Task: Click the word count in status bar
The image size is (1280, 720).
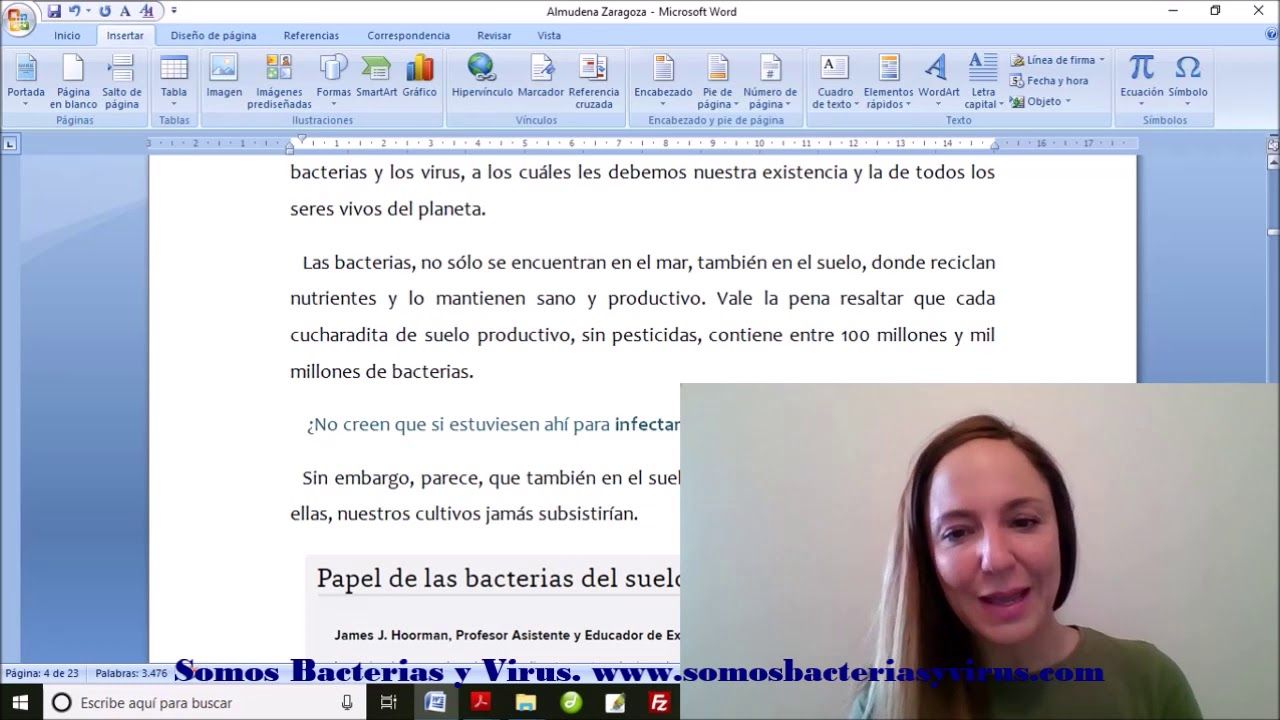Action: tap(130, 673)
